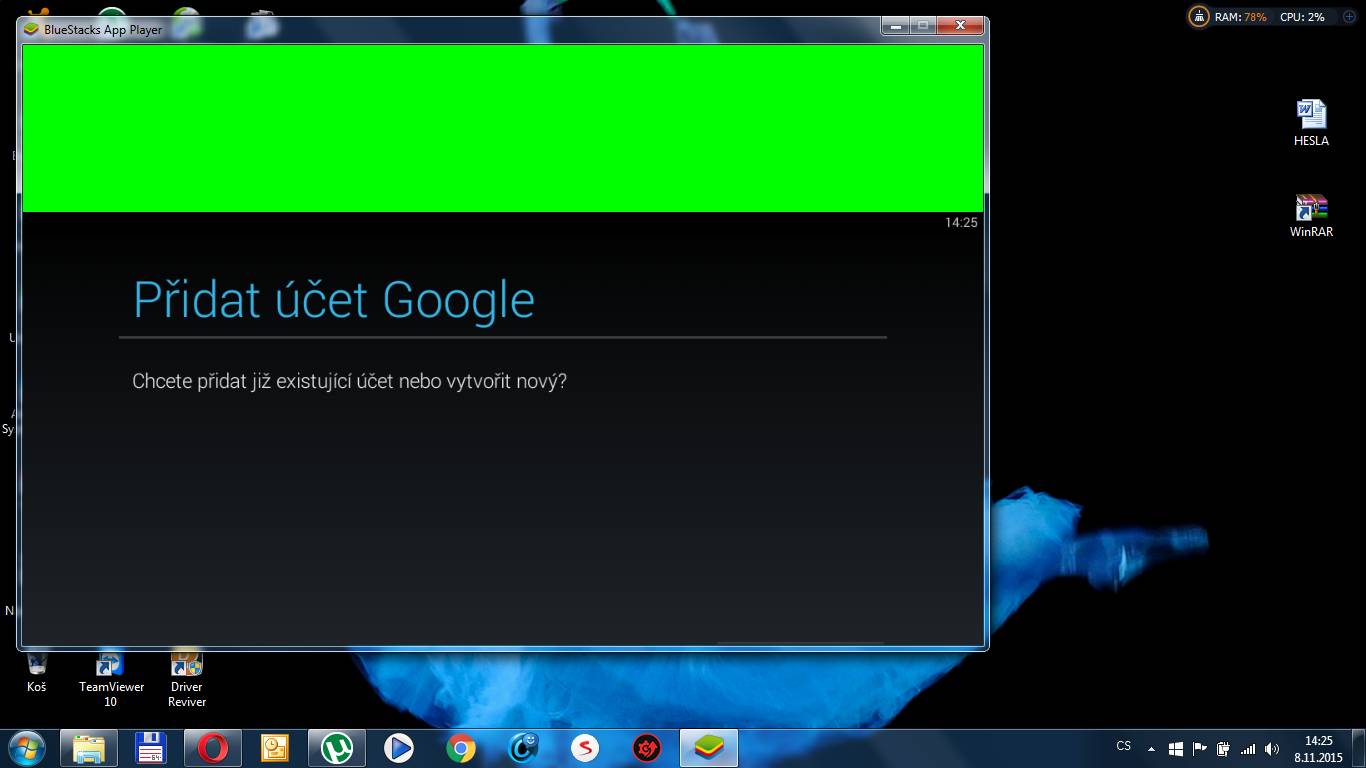Switch to BlueStacks taskbar button

[x=709, y=748]
